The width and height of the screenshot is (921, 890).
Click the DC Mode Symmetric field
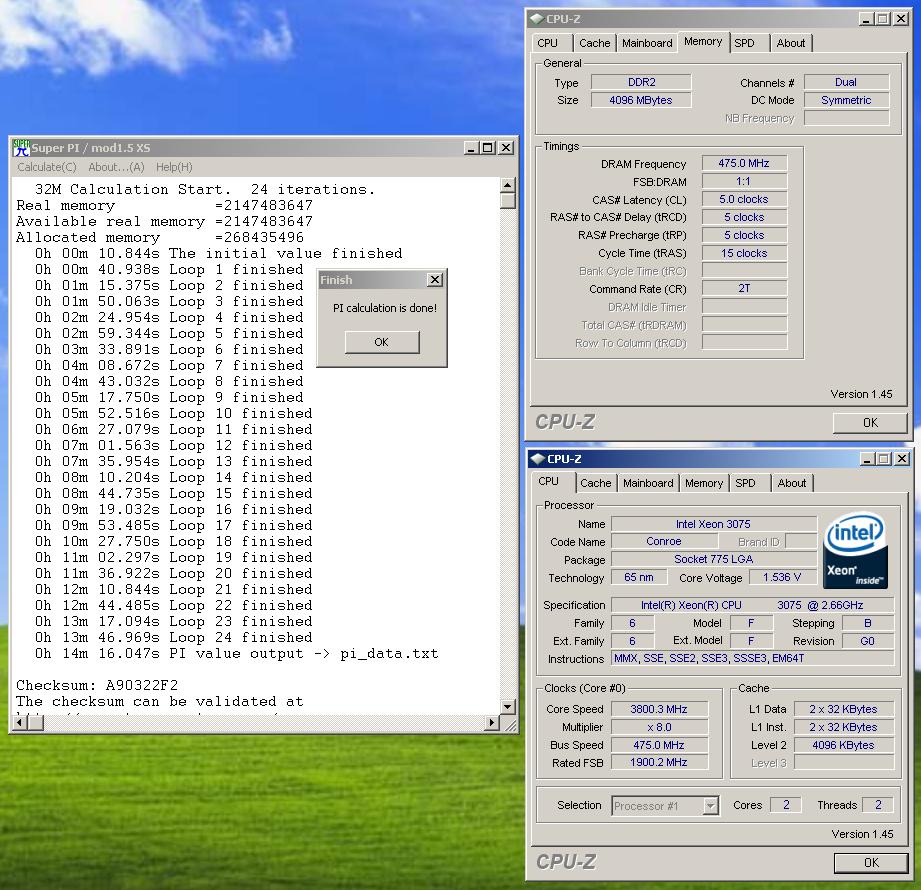[846, 100]
